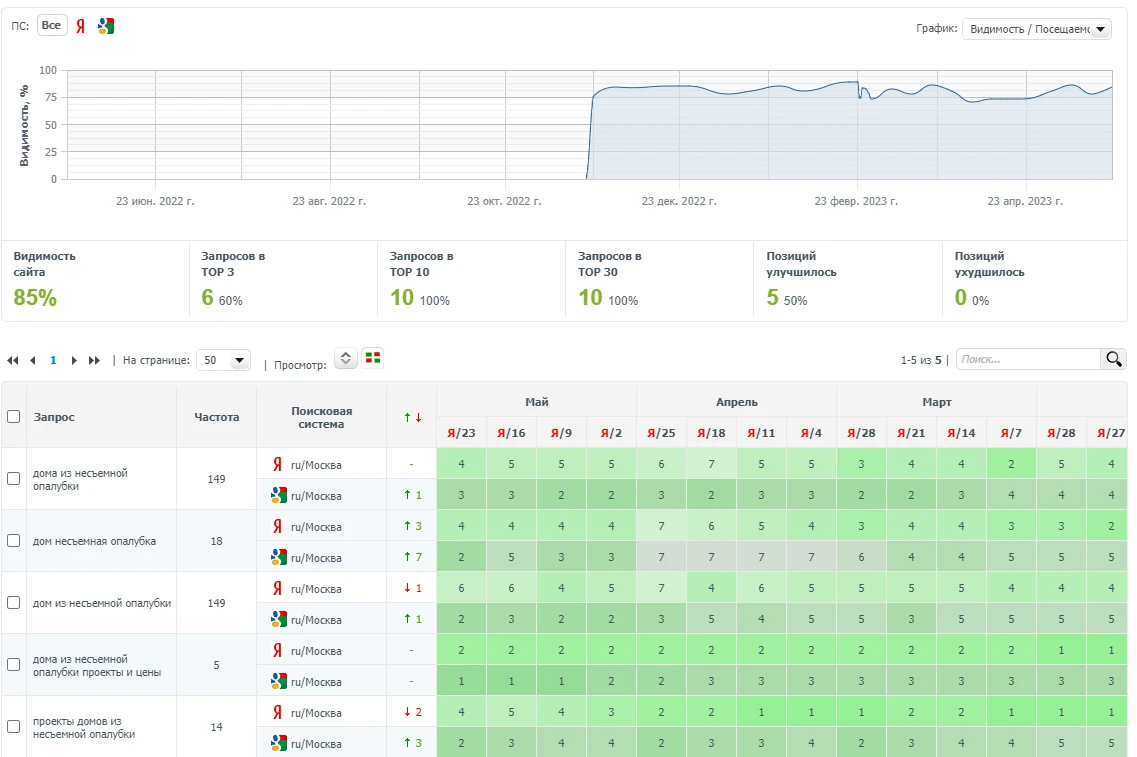Click the 'Запросов в TOP 3' label
The image size is (1137, 757).
(x=233, y=264)
